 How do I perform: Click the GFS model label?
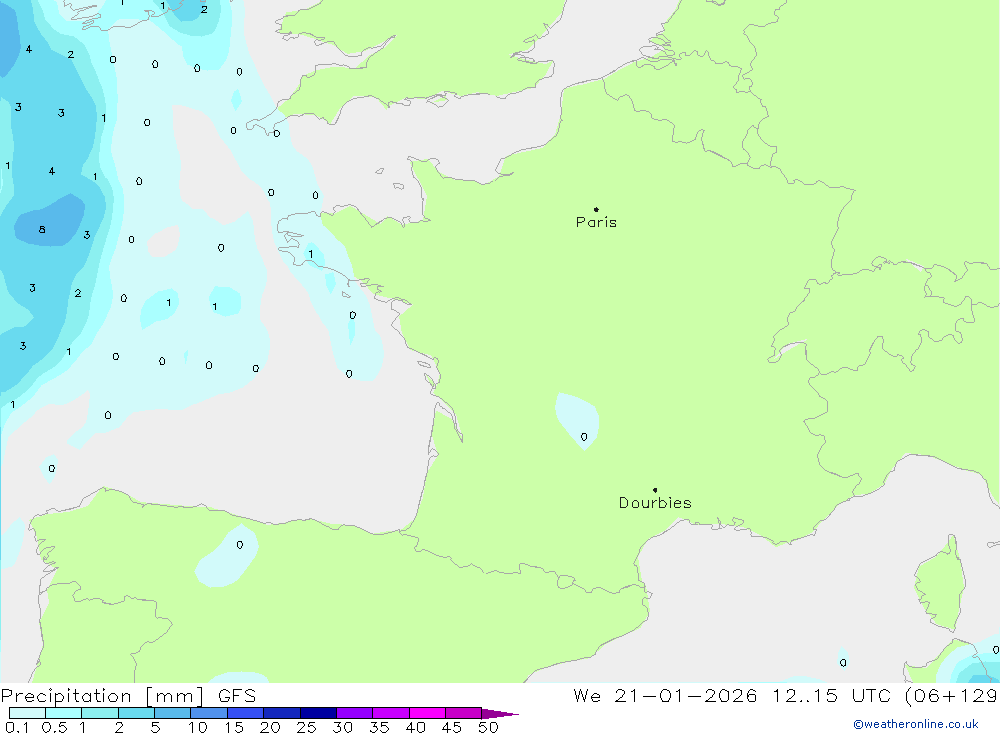(237, 696)
